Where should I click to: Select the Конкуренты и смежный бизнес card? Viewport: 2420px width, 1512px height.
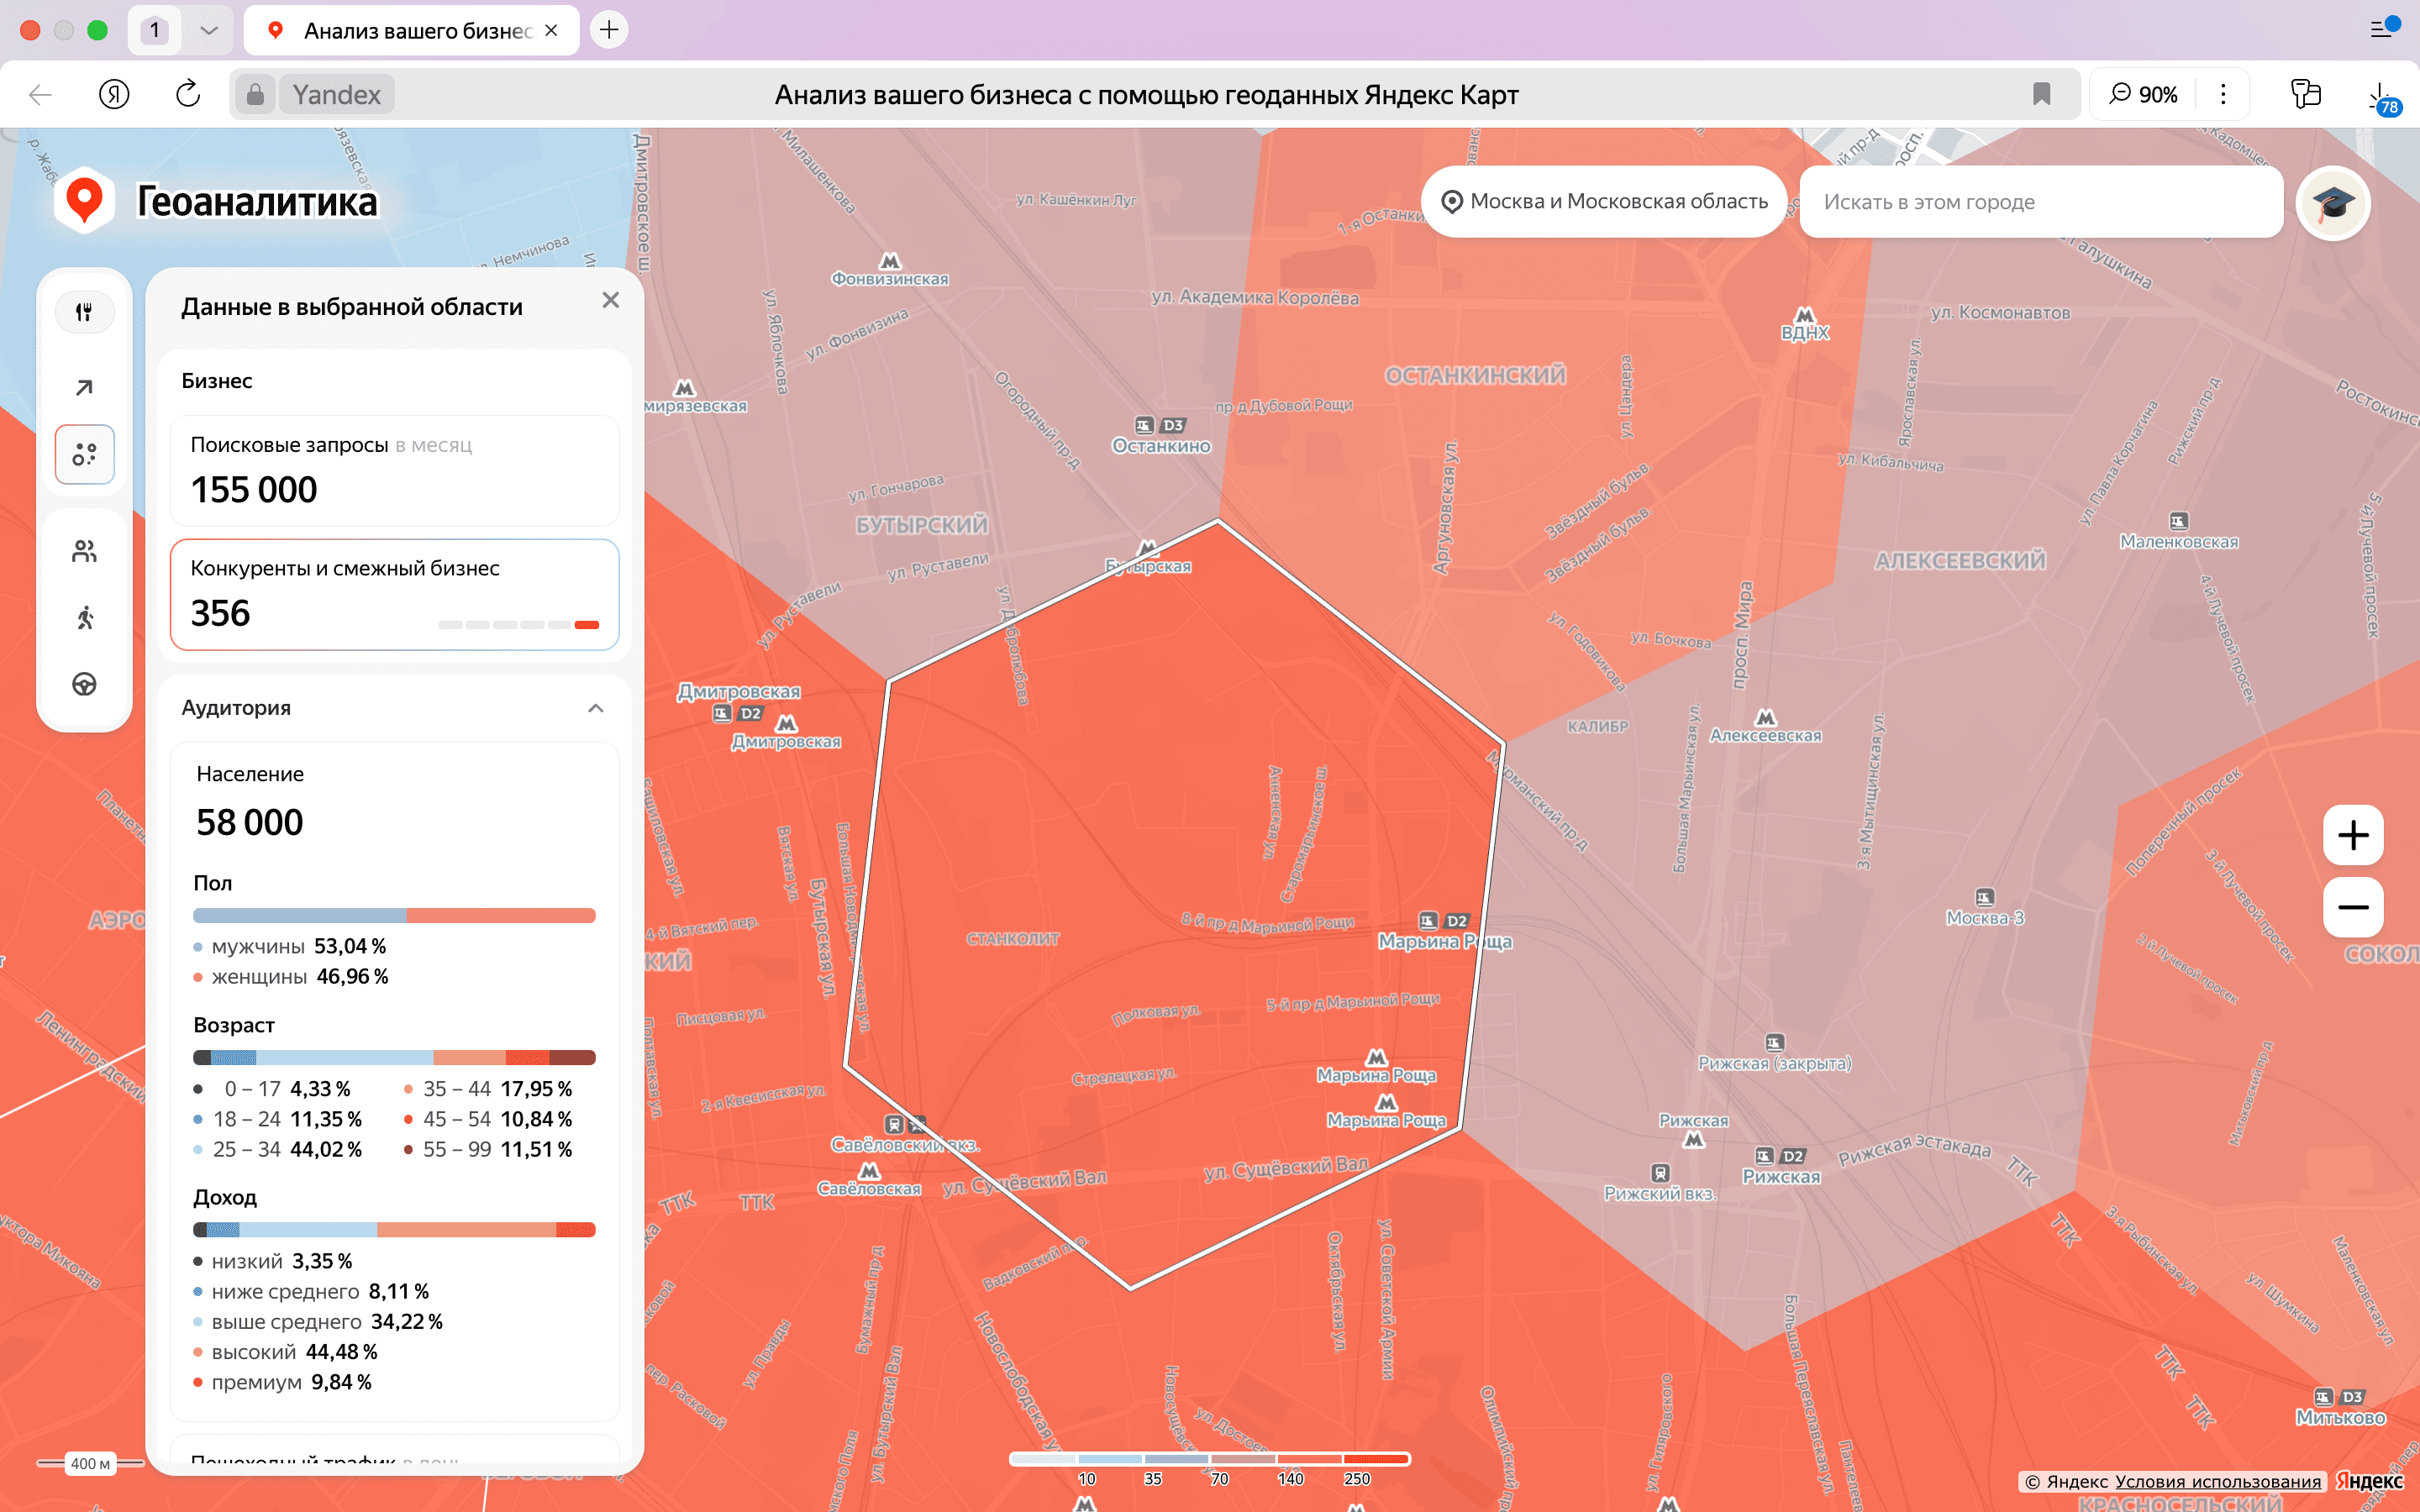[x=394, y=594]
